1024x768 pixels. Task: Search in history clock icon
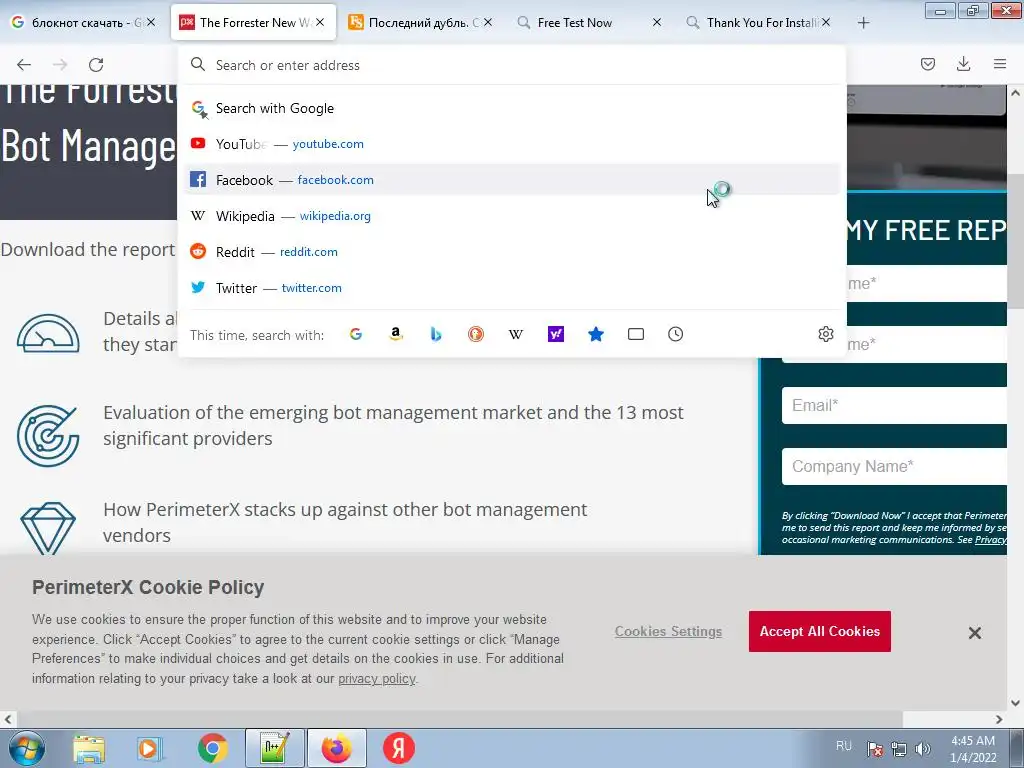tap(675, 334)
